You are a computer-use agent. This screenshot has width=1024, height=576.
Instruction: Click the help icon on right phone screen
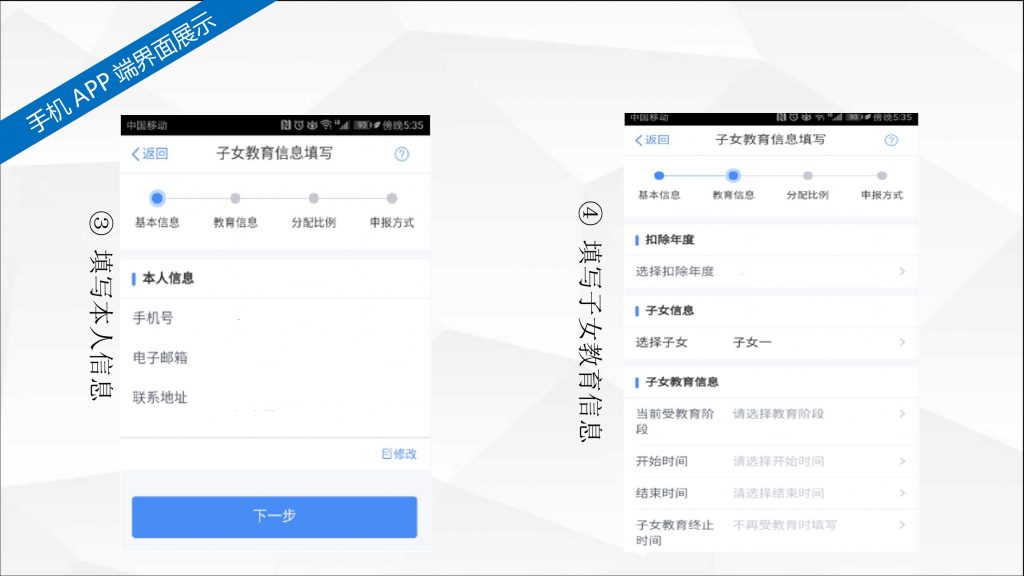[891, 140]
